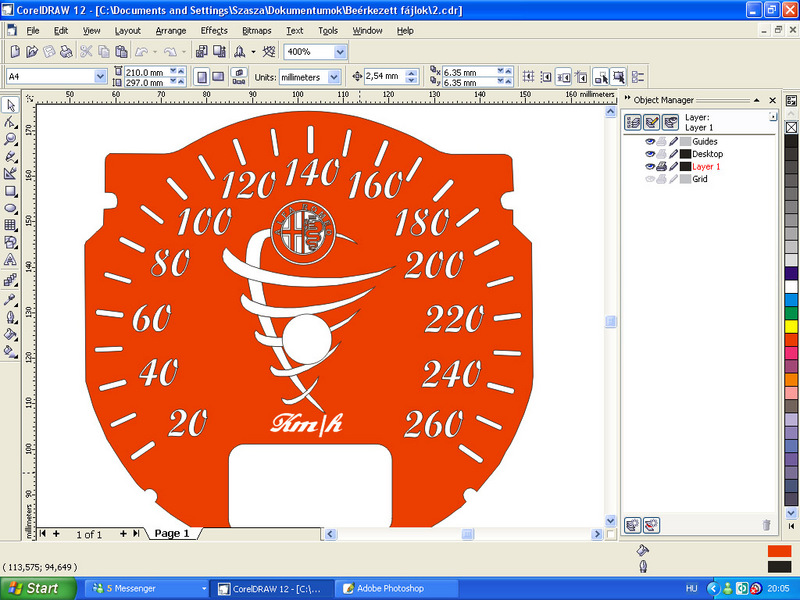Select the Smart Drawing tool
This screenshot has height=600, width=800.
10,174
